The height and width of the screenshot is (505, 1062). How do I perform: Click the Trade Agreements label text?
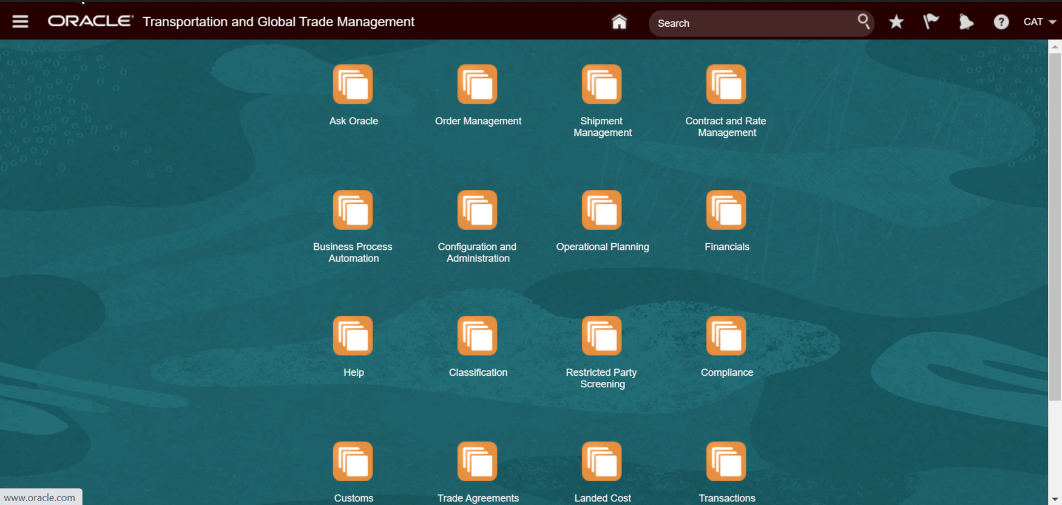478,498
